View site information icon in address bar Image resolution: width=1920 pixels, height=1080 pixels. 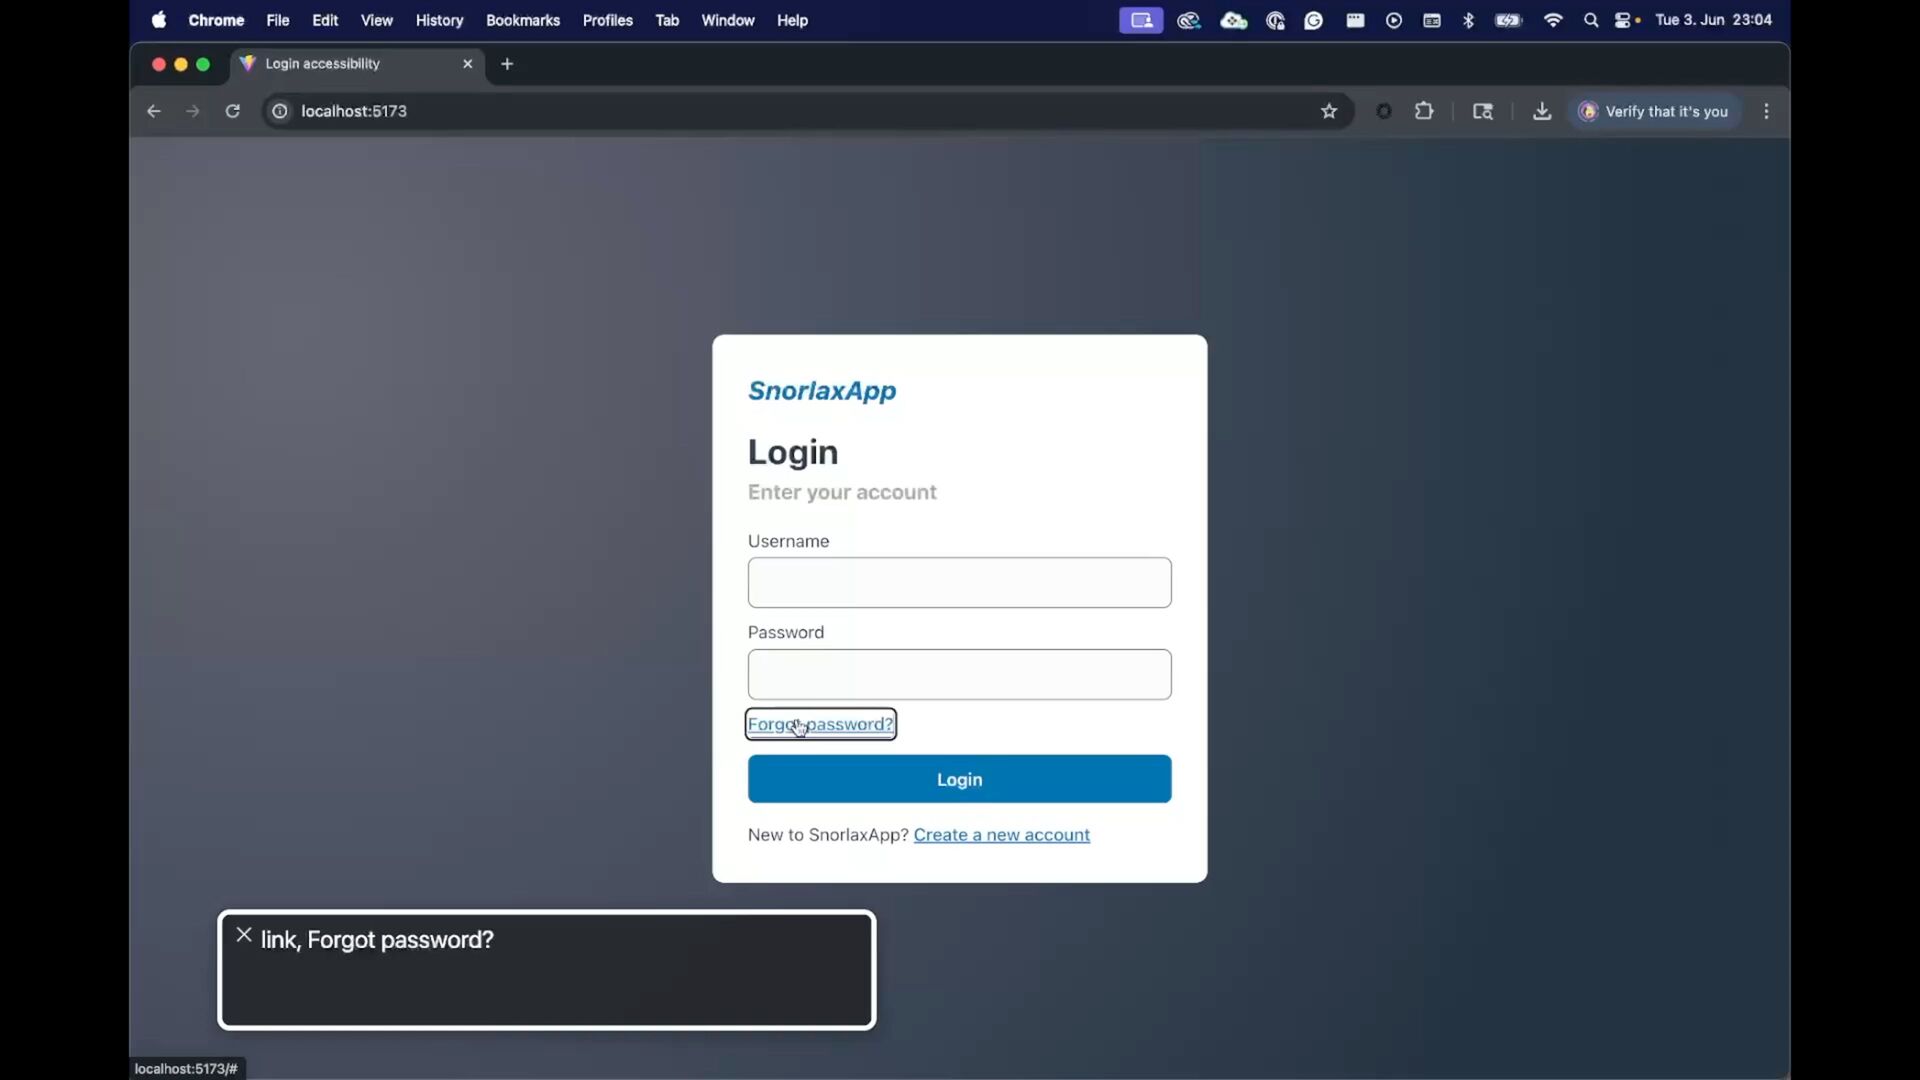(280, 111)
